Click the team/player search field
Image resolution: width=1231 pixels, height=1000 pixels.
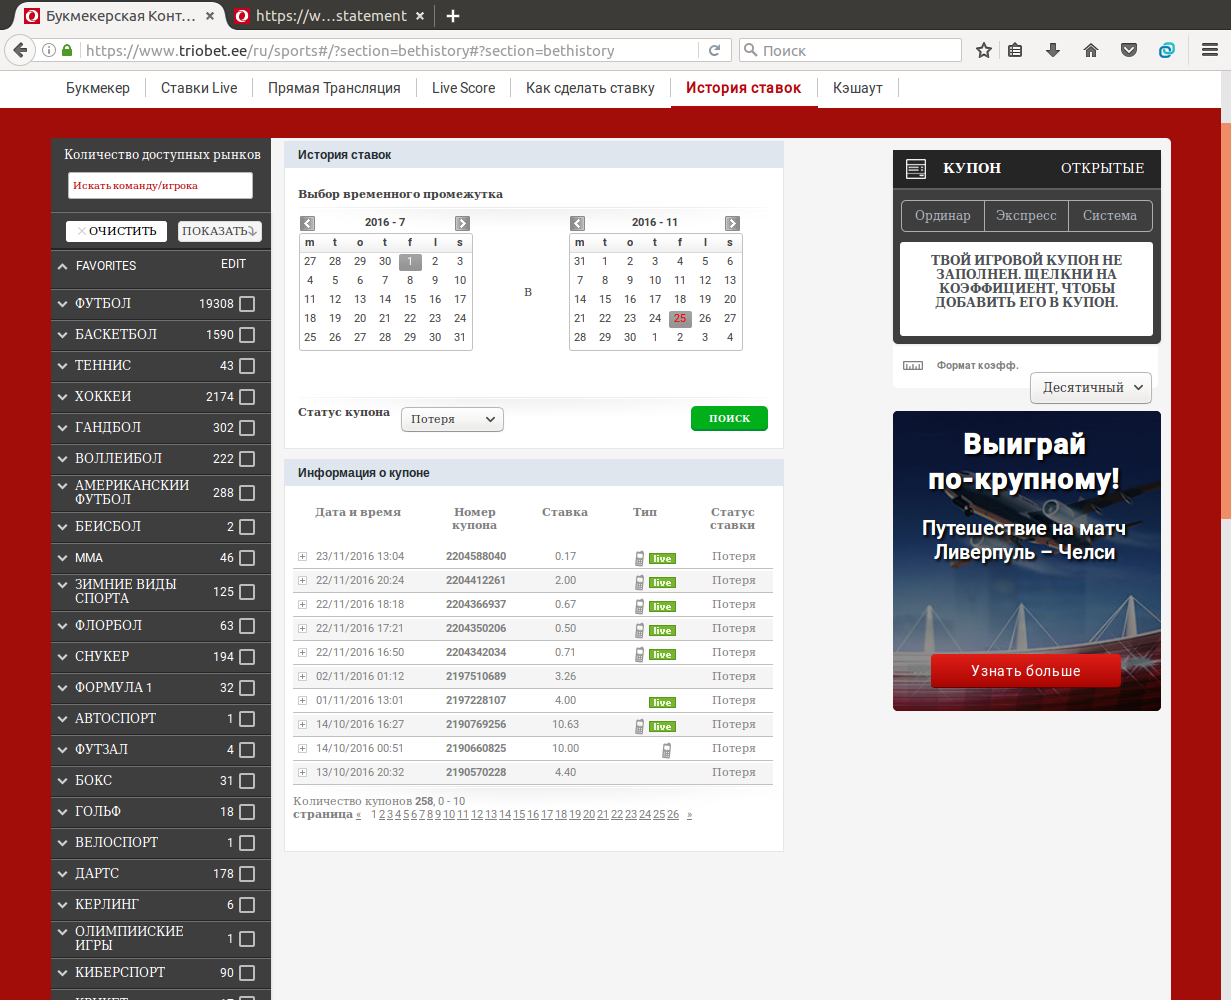pos(160,185)
